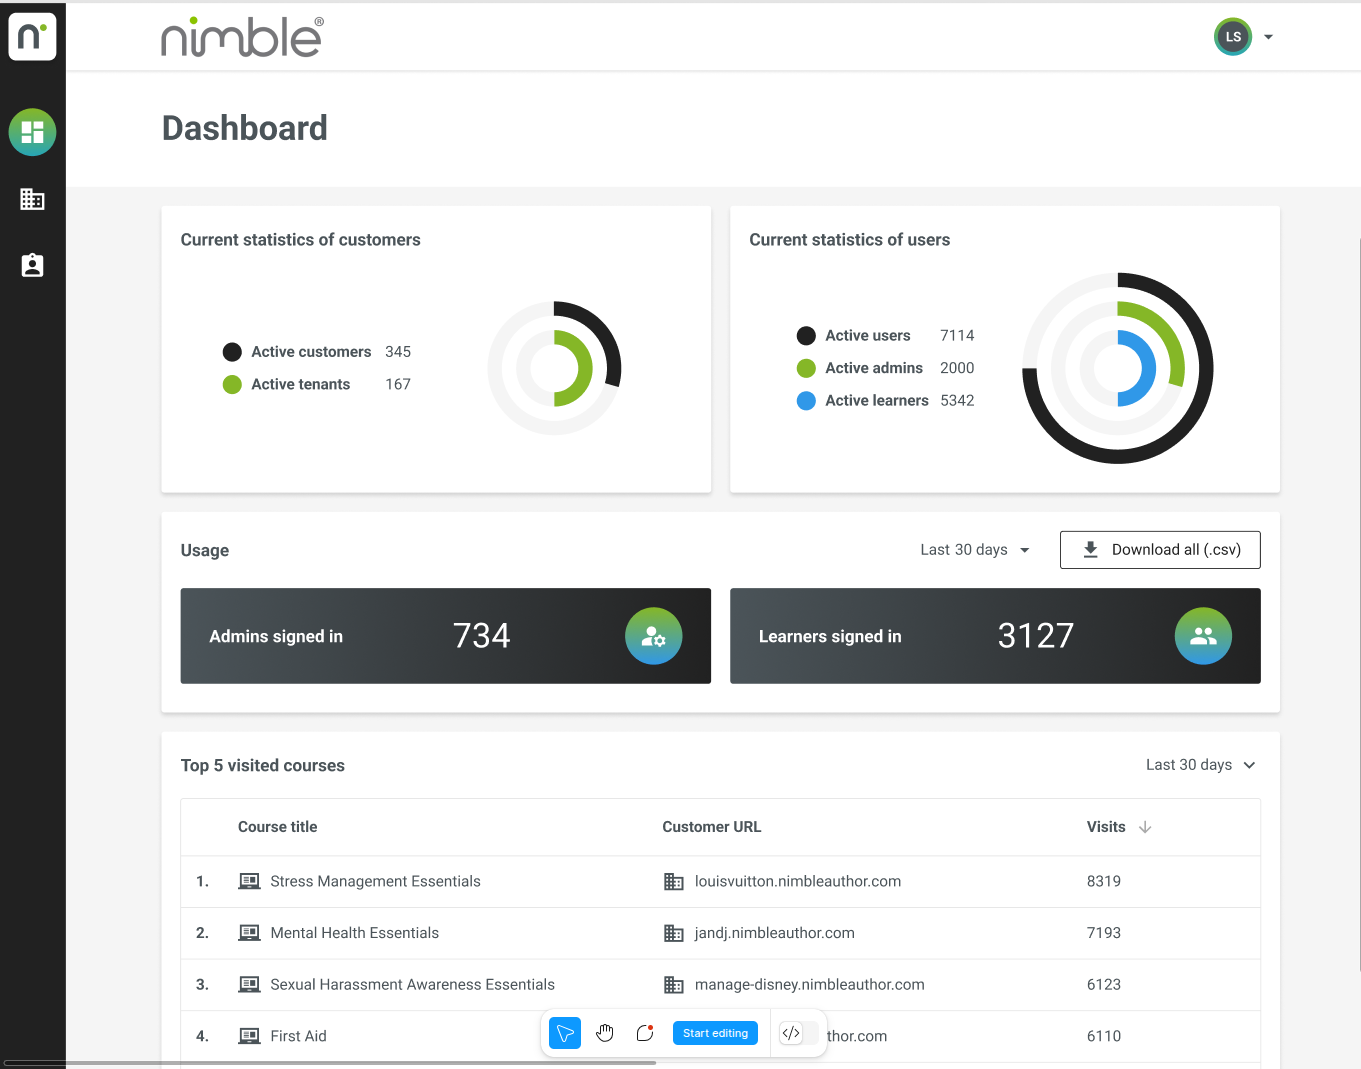Open the comment bubble tool
The width and height of the screenshot is (1361, 1069).
(645, 1033)
